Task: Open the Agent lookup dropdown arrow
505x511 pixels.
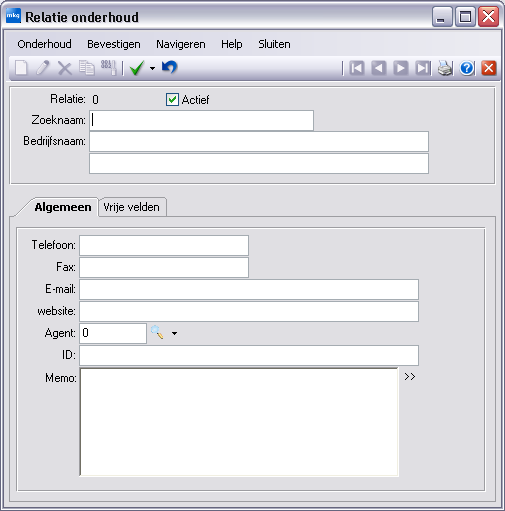Action: point(174,333)
